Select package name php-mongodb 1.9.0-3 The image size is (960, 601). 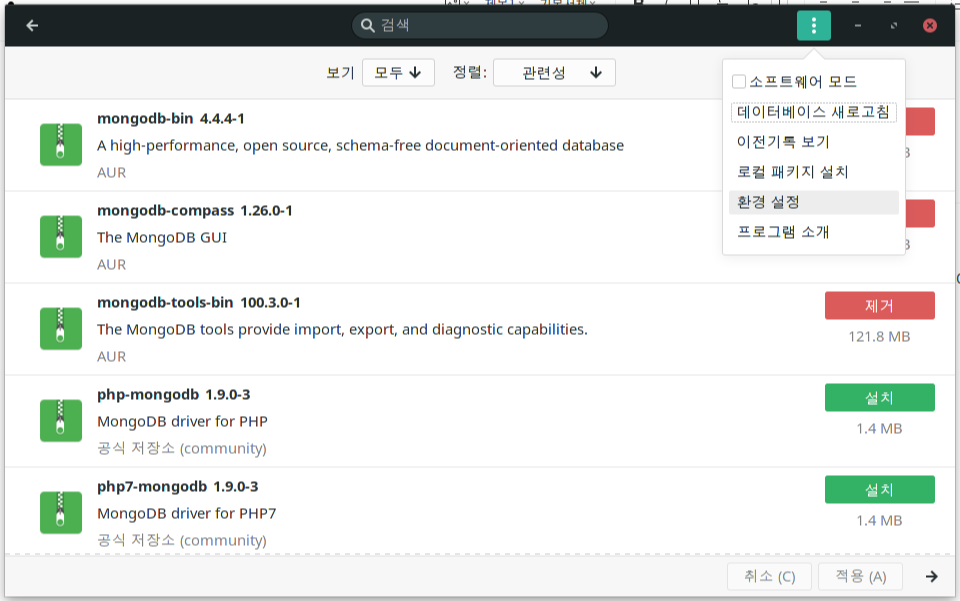[x=174, y=395]
